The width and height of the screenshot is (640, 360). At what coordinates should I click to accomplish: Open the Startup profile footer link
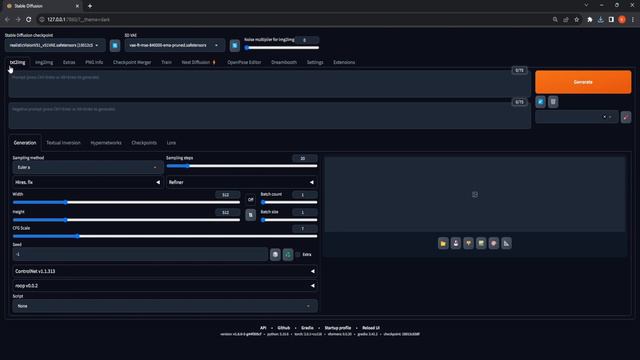coord(338,328)
